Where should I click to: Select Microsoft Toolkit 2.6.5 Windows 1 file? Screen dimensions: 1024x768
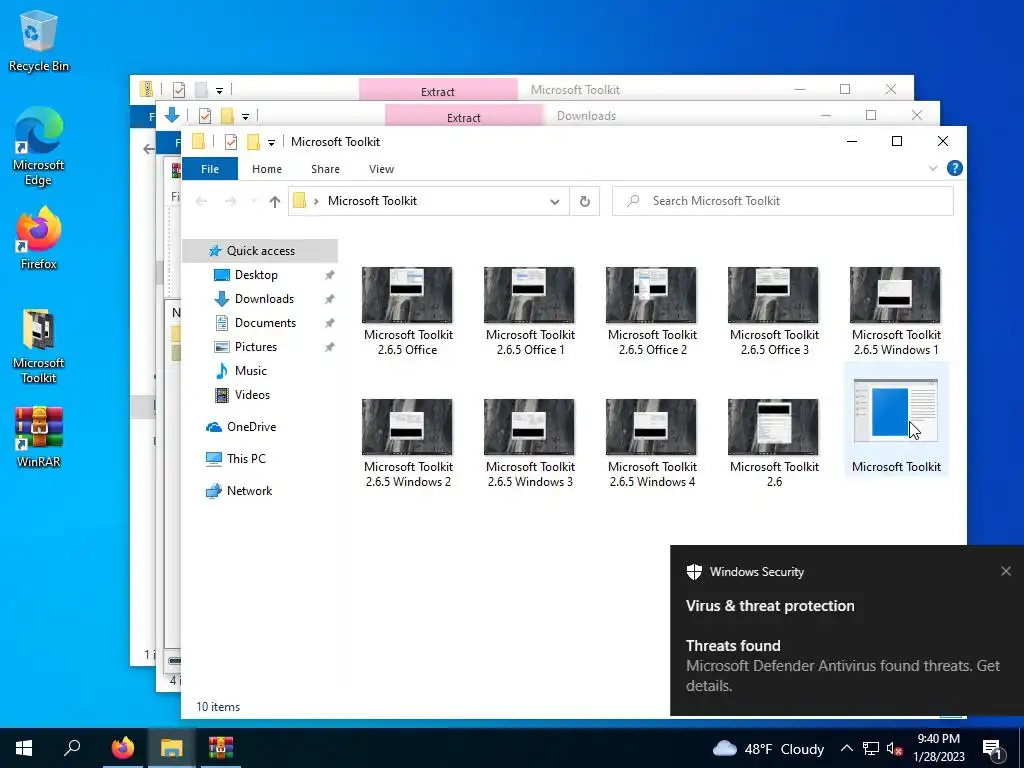click(895, 311)
